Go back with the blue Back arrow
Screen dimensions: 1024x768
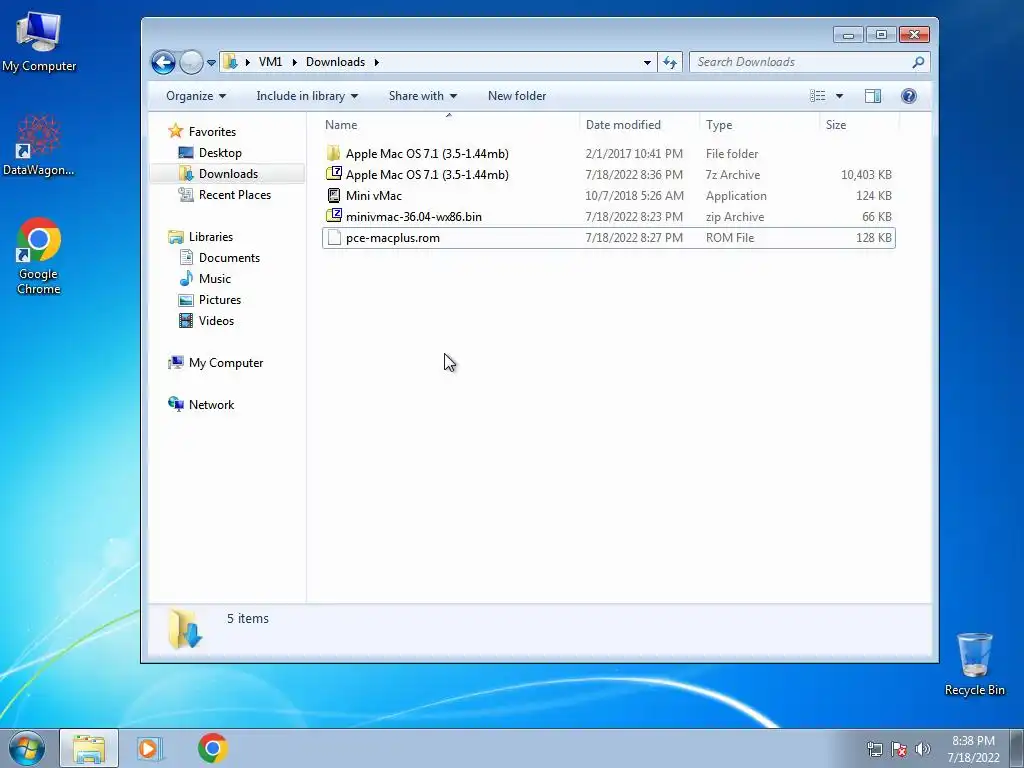[x=163, y=63]
